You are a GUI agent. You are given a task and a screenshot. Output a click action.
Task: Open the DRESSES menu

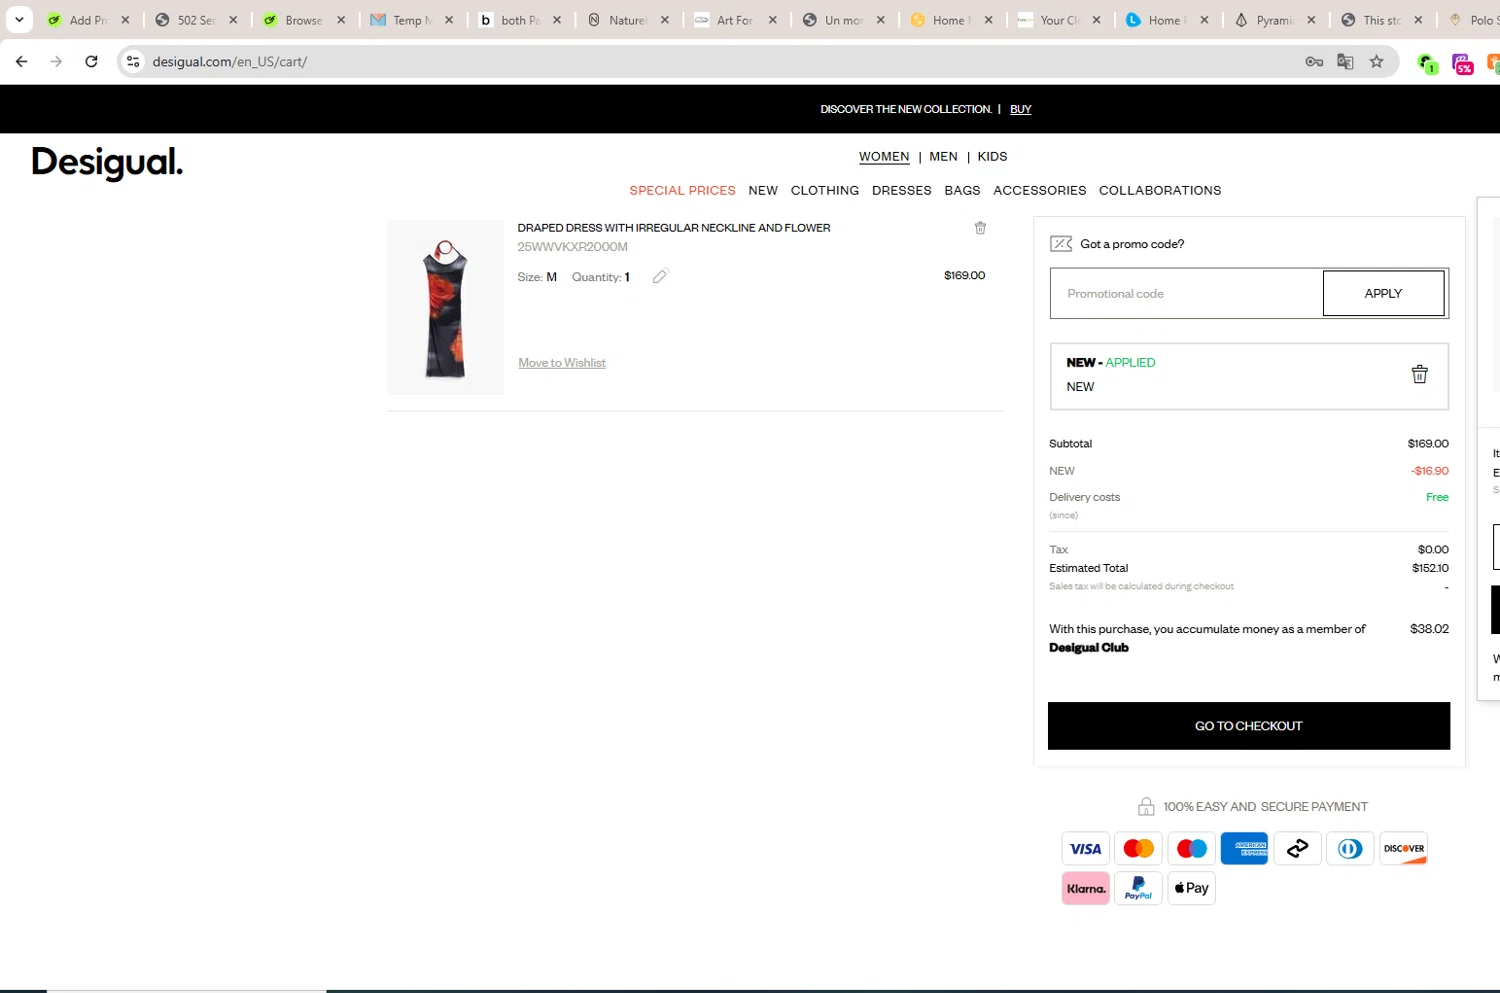902,190
